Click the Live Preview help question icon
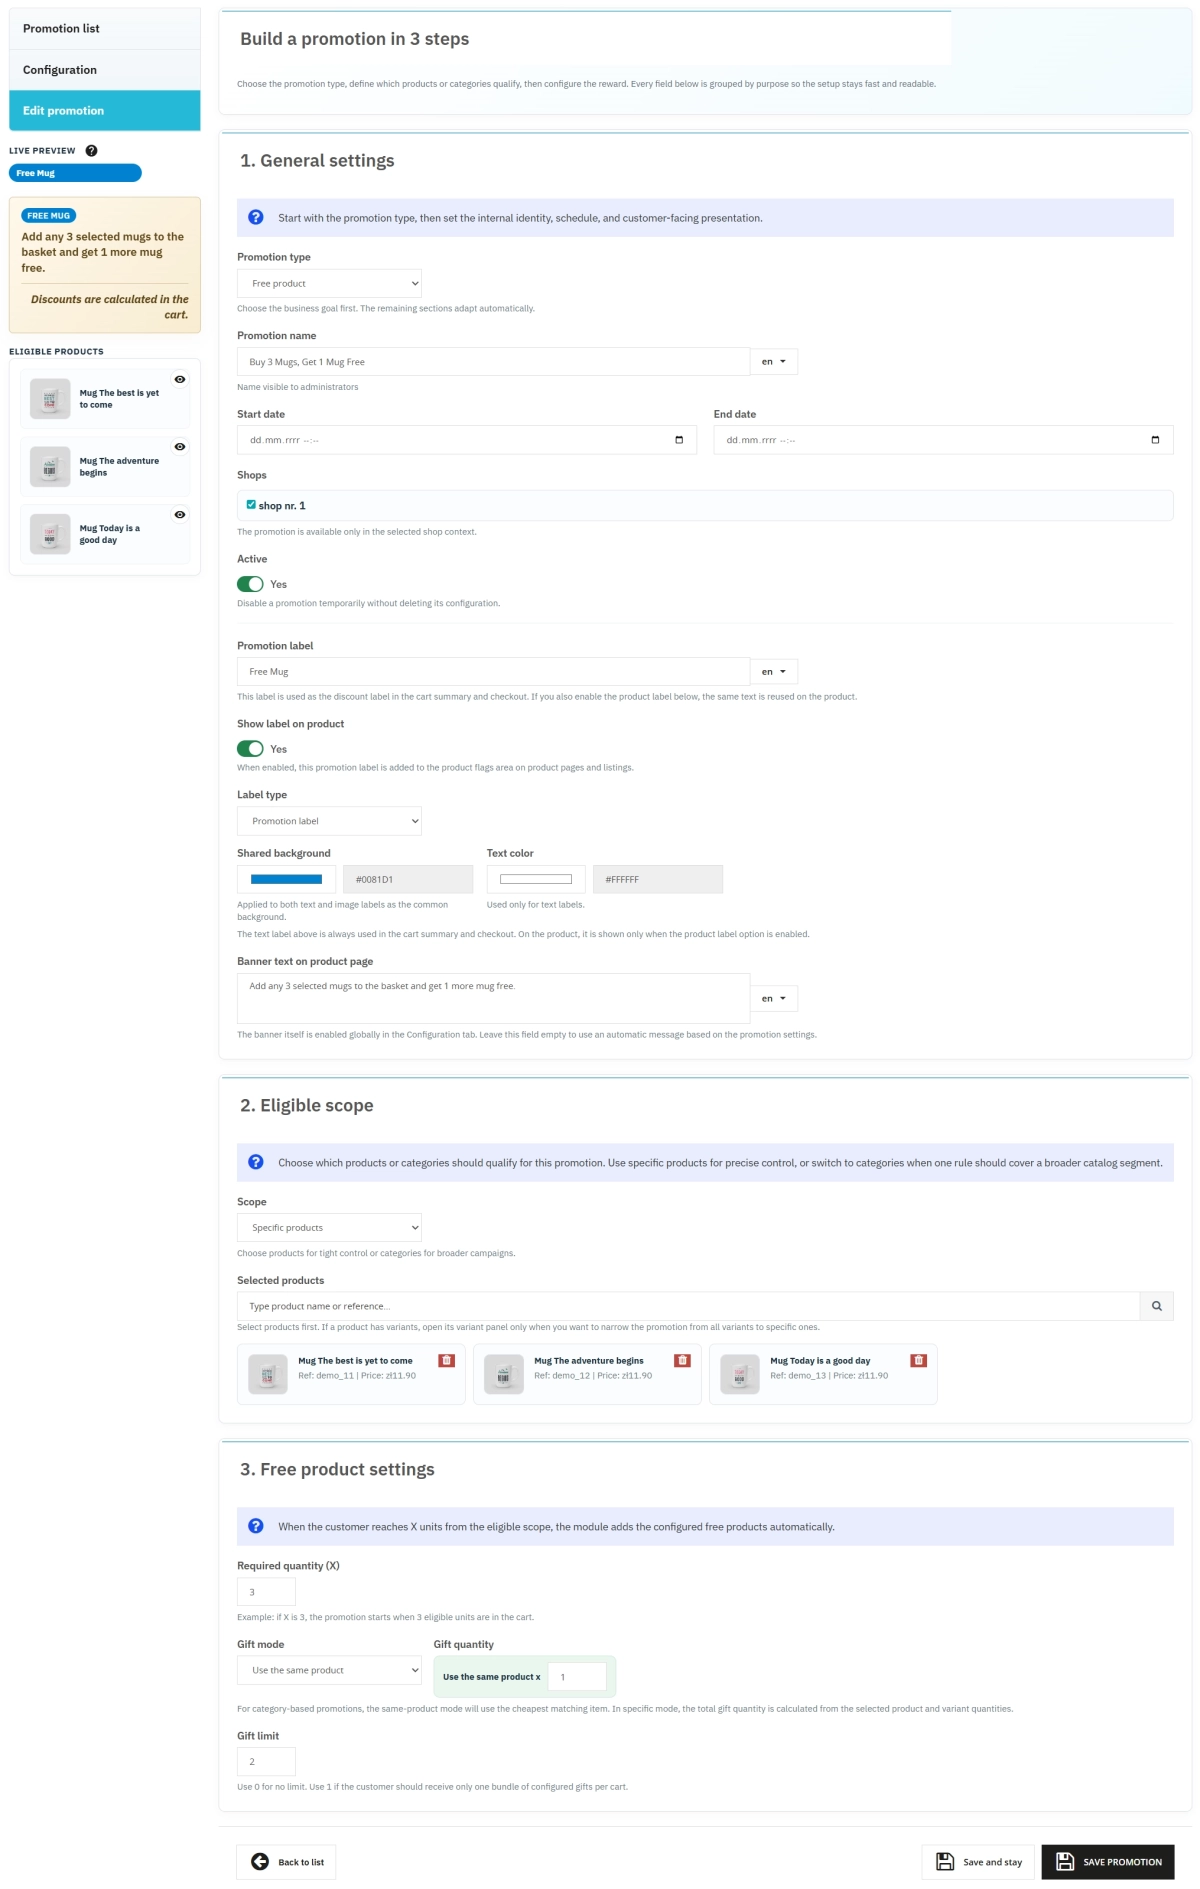The height and width of the screenshot is (1889, 1200). [x=91, y=151]
